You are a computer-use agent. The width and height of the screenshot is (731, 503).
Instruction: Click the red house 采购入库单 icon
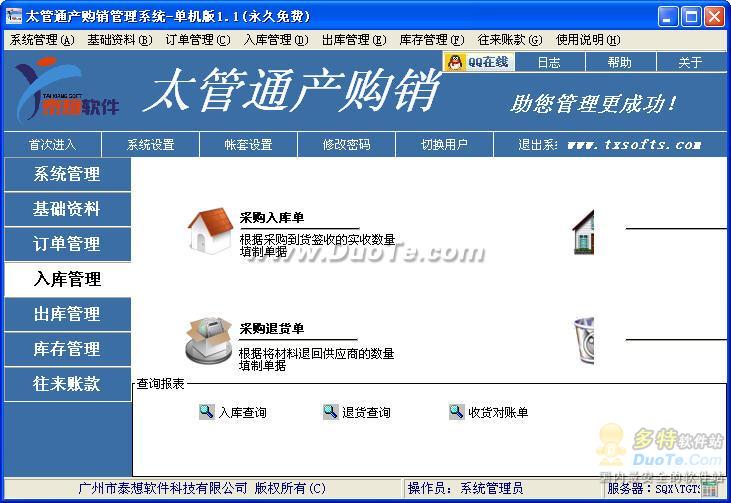[210, 231]
